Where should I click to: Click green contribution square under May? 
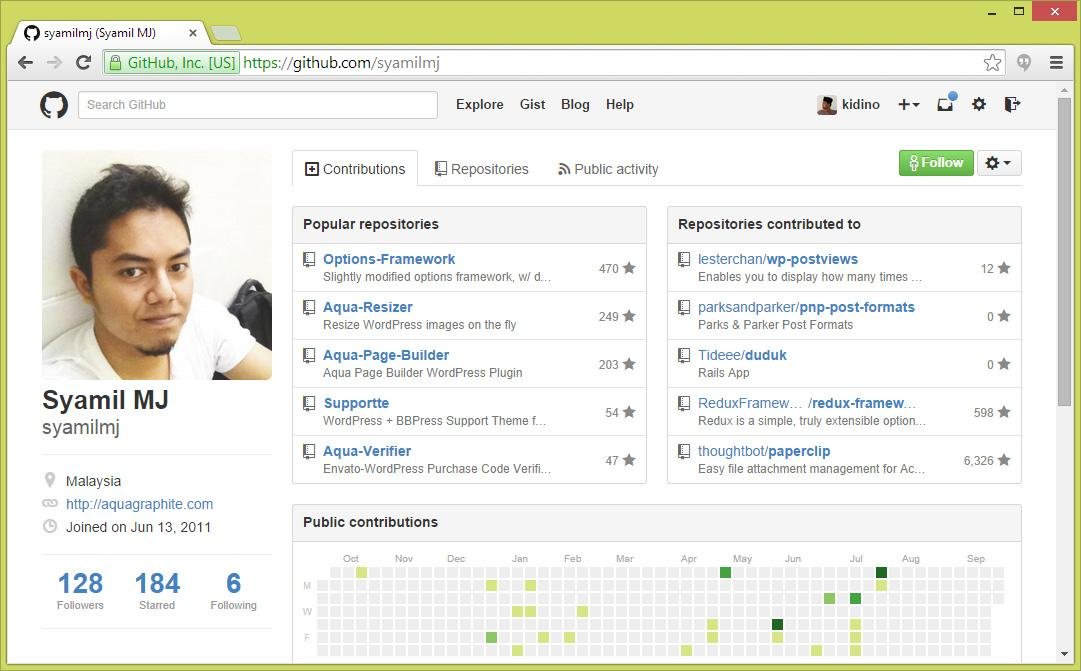[725, 572]
